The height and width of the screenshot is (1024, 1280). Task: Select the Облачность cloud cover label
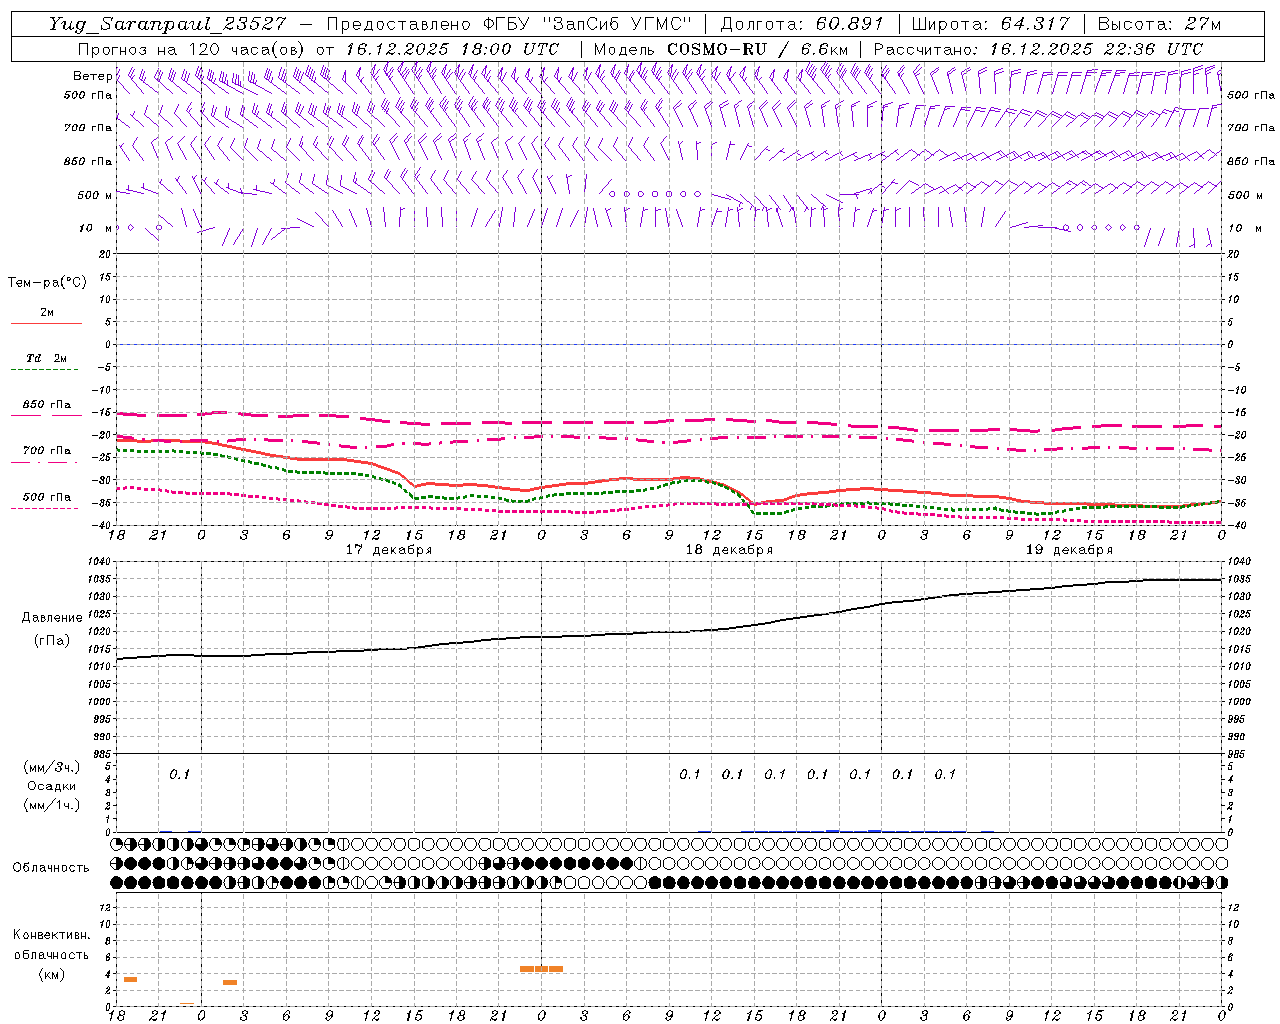[x=51, y=868]
